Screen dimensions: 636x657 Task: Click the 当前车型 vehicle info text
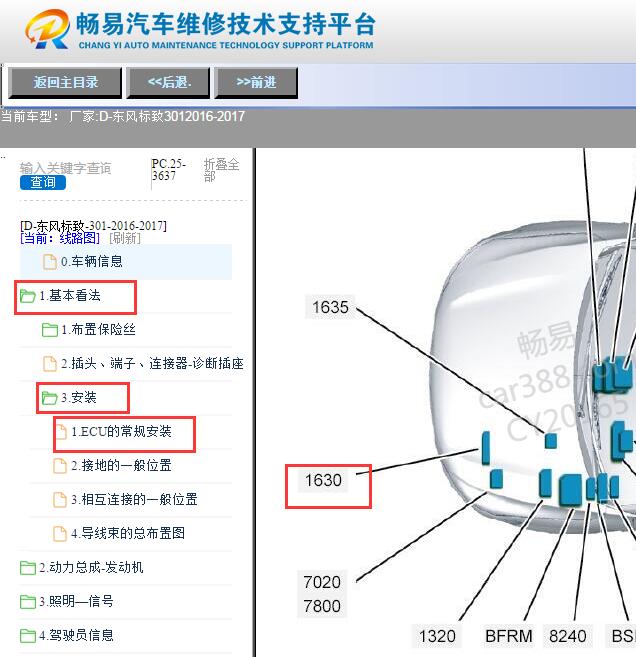(x=123, y=116)
